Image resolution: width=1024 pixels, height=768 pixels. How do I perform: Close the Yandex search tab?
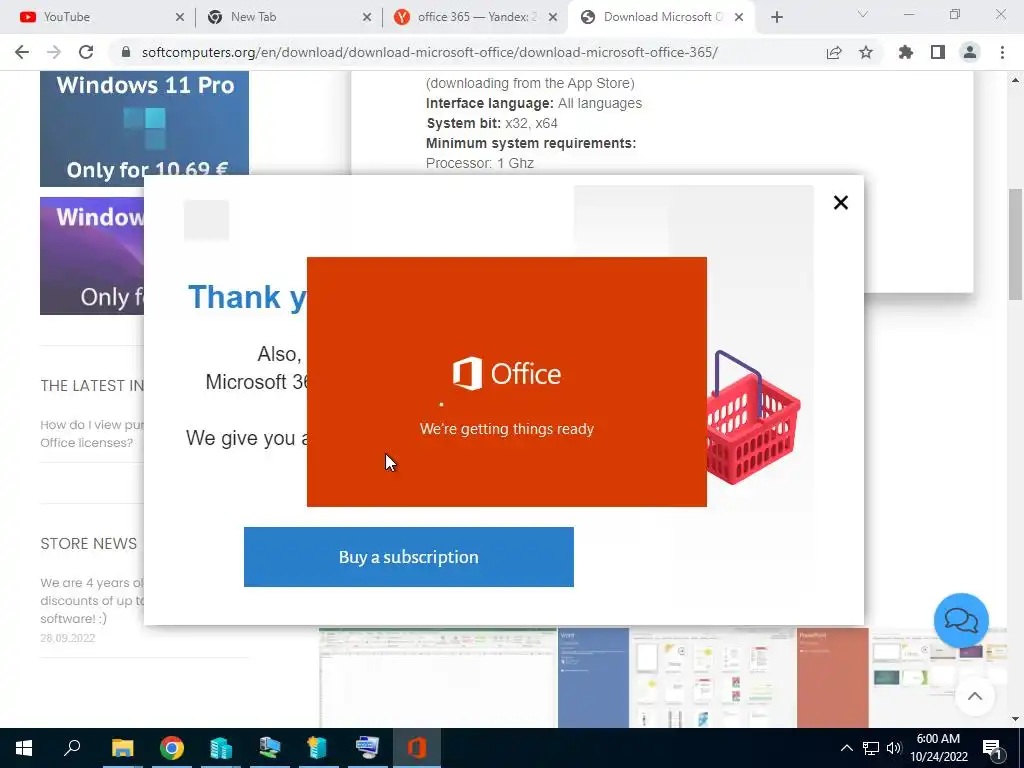point(553,17)
